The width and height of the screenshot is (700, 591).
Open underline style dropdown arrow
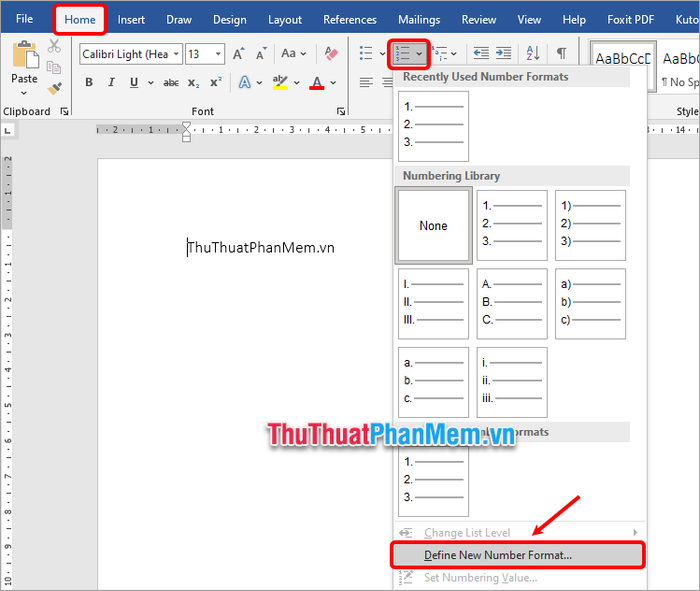click(x=151, y=83)
